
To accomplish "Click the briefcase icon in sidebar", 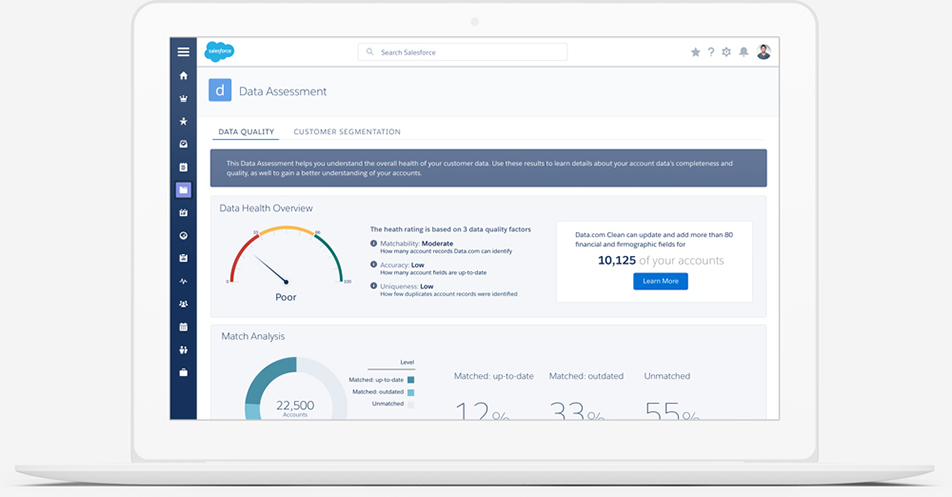I will (x=183, y=372).
